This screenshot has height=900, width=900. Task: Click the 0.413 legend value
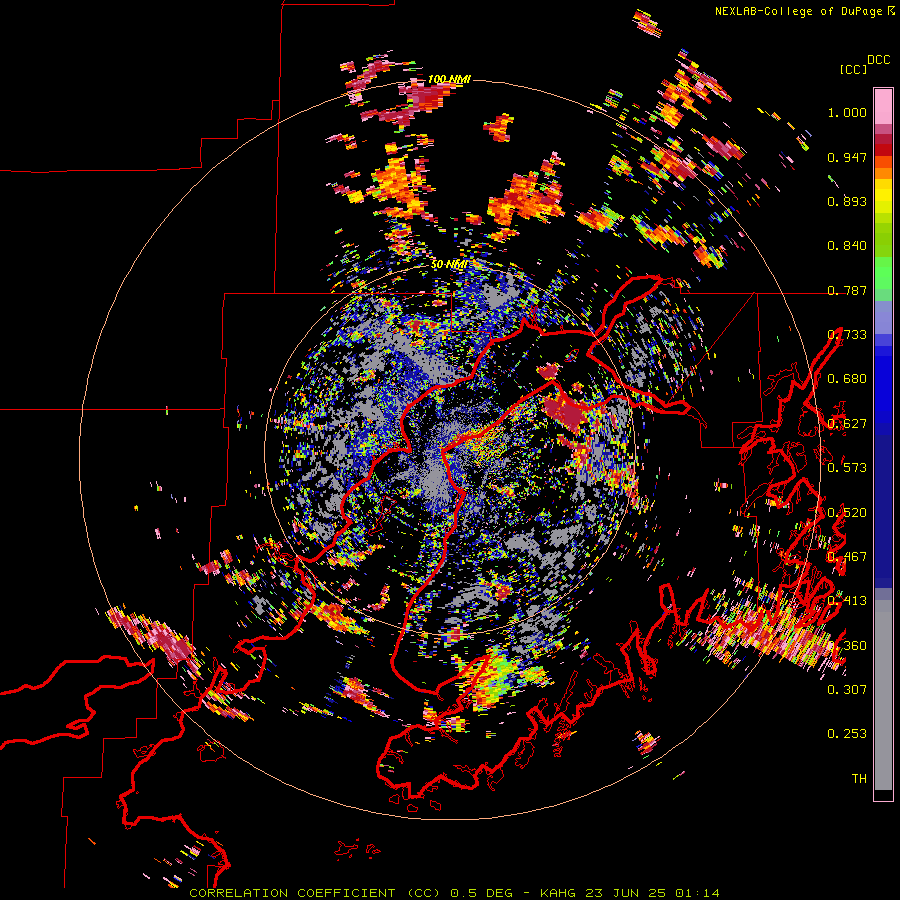pos(847,601)
